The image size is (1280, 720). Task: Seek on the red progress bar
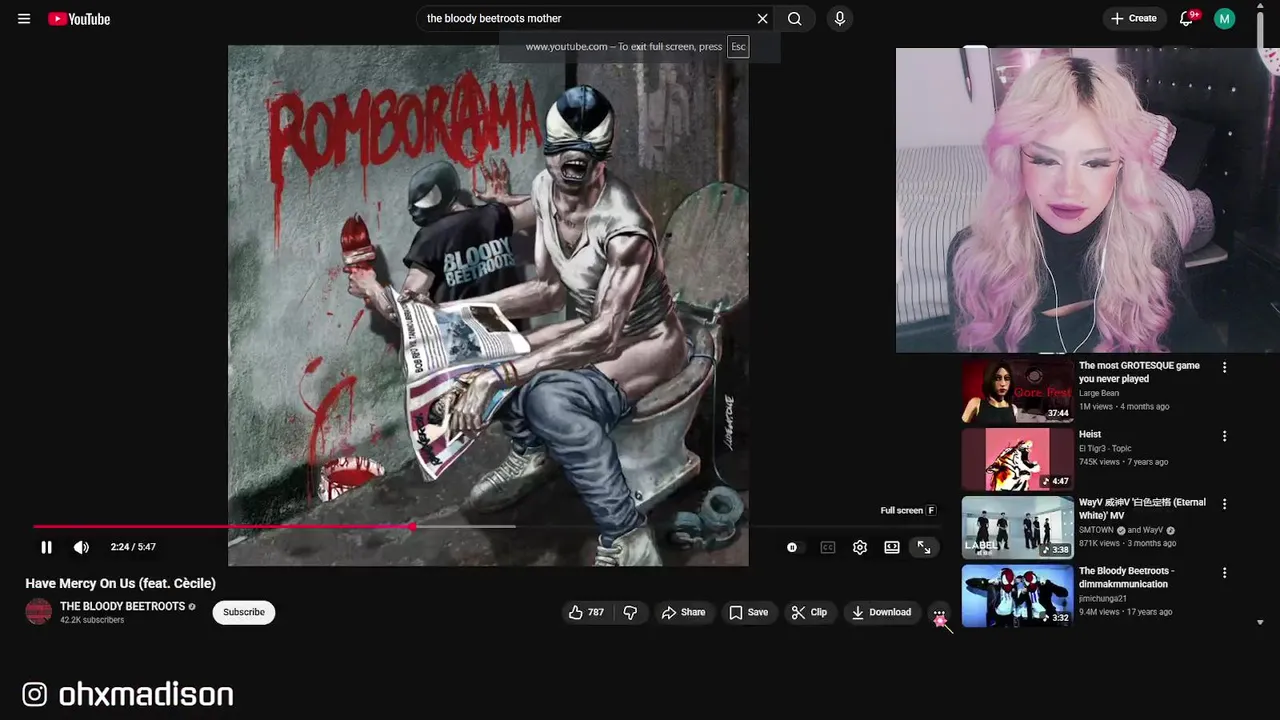coord(223,526)
